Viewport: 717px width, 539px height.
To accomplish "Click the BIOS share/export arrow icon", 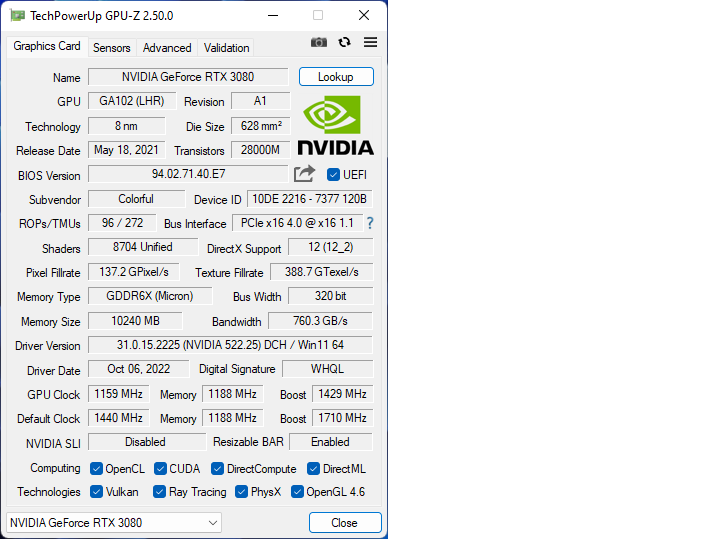I will pyautogui.click(x=305, y=174).
